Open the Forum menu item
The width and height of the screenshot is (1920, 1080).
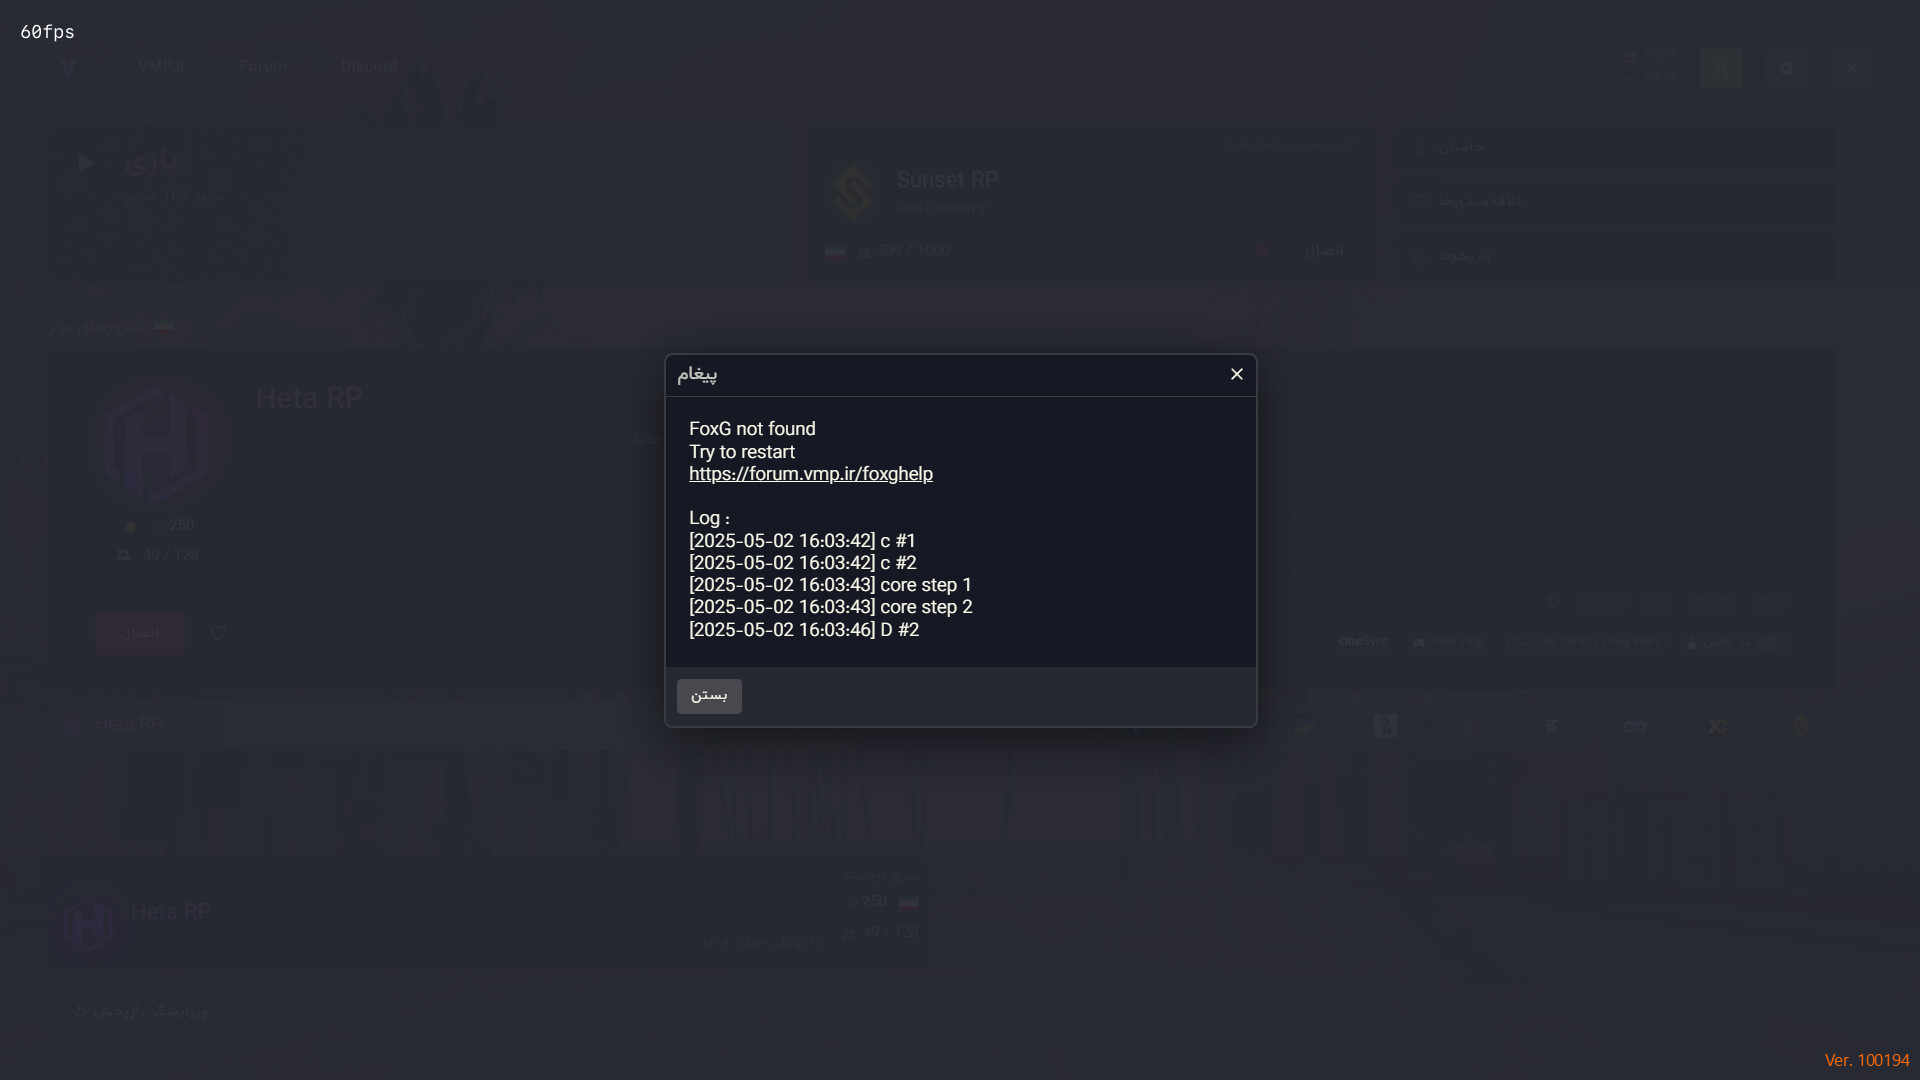(x=263, y=66)
